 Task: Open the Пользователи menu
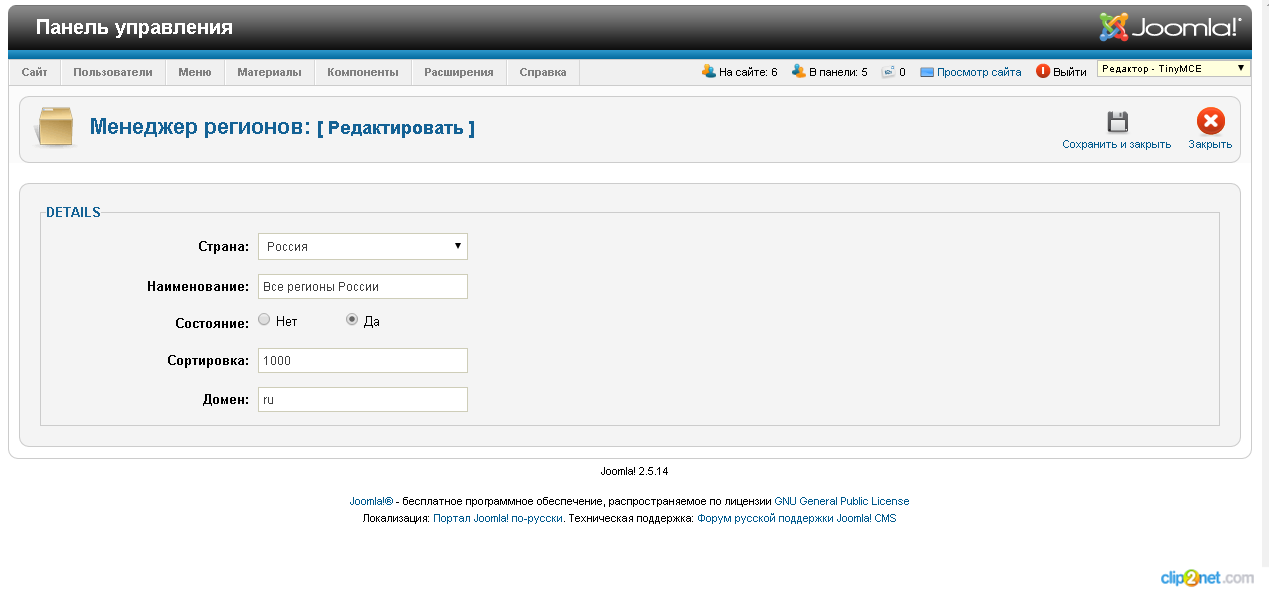coord(113,72)
